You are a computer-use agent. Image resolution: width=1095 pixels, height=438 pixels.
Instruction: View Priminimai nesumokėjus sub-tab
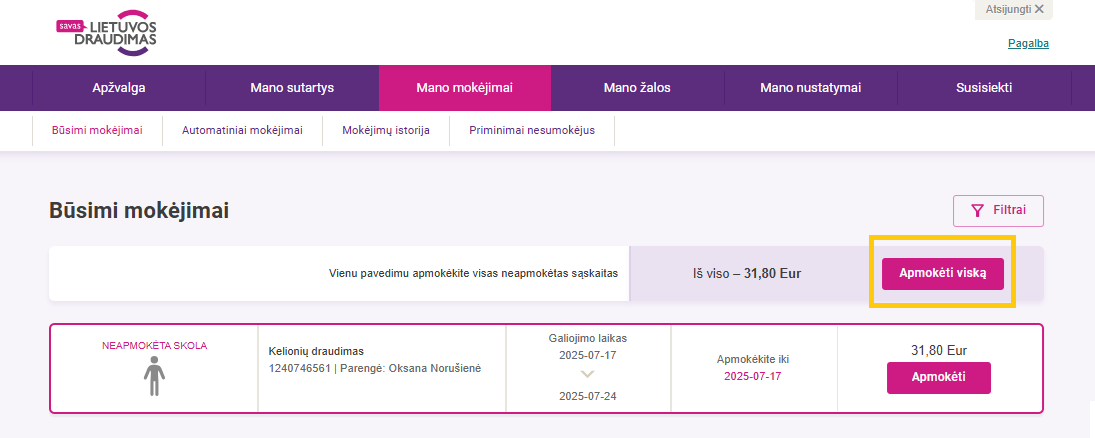(532, 131)
